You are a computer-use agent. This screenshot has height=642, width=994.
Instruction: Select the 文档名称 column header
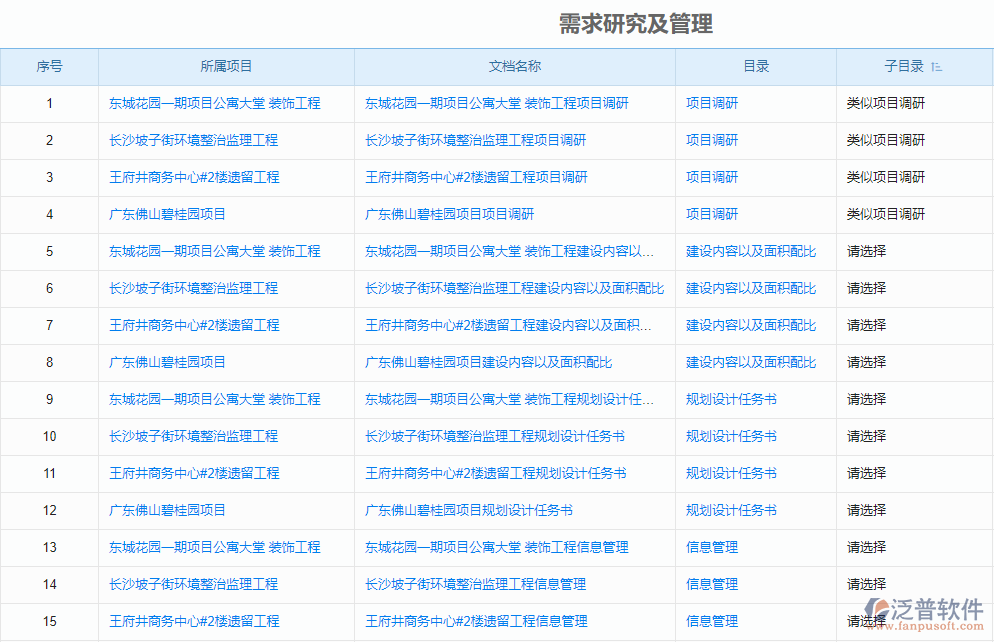(514, 66)
